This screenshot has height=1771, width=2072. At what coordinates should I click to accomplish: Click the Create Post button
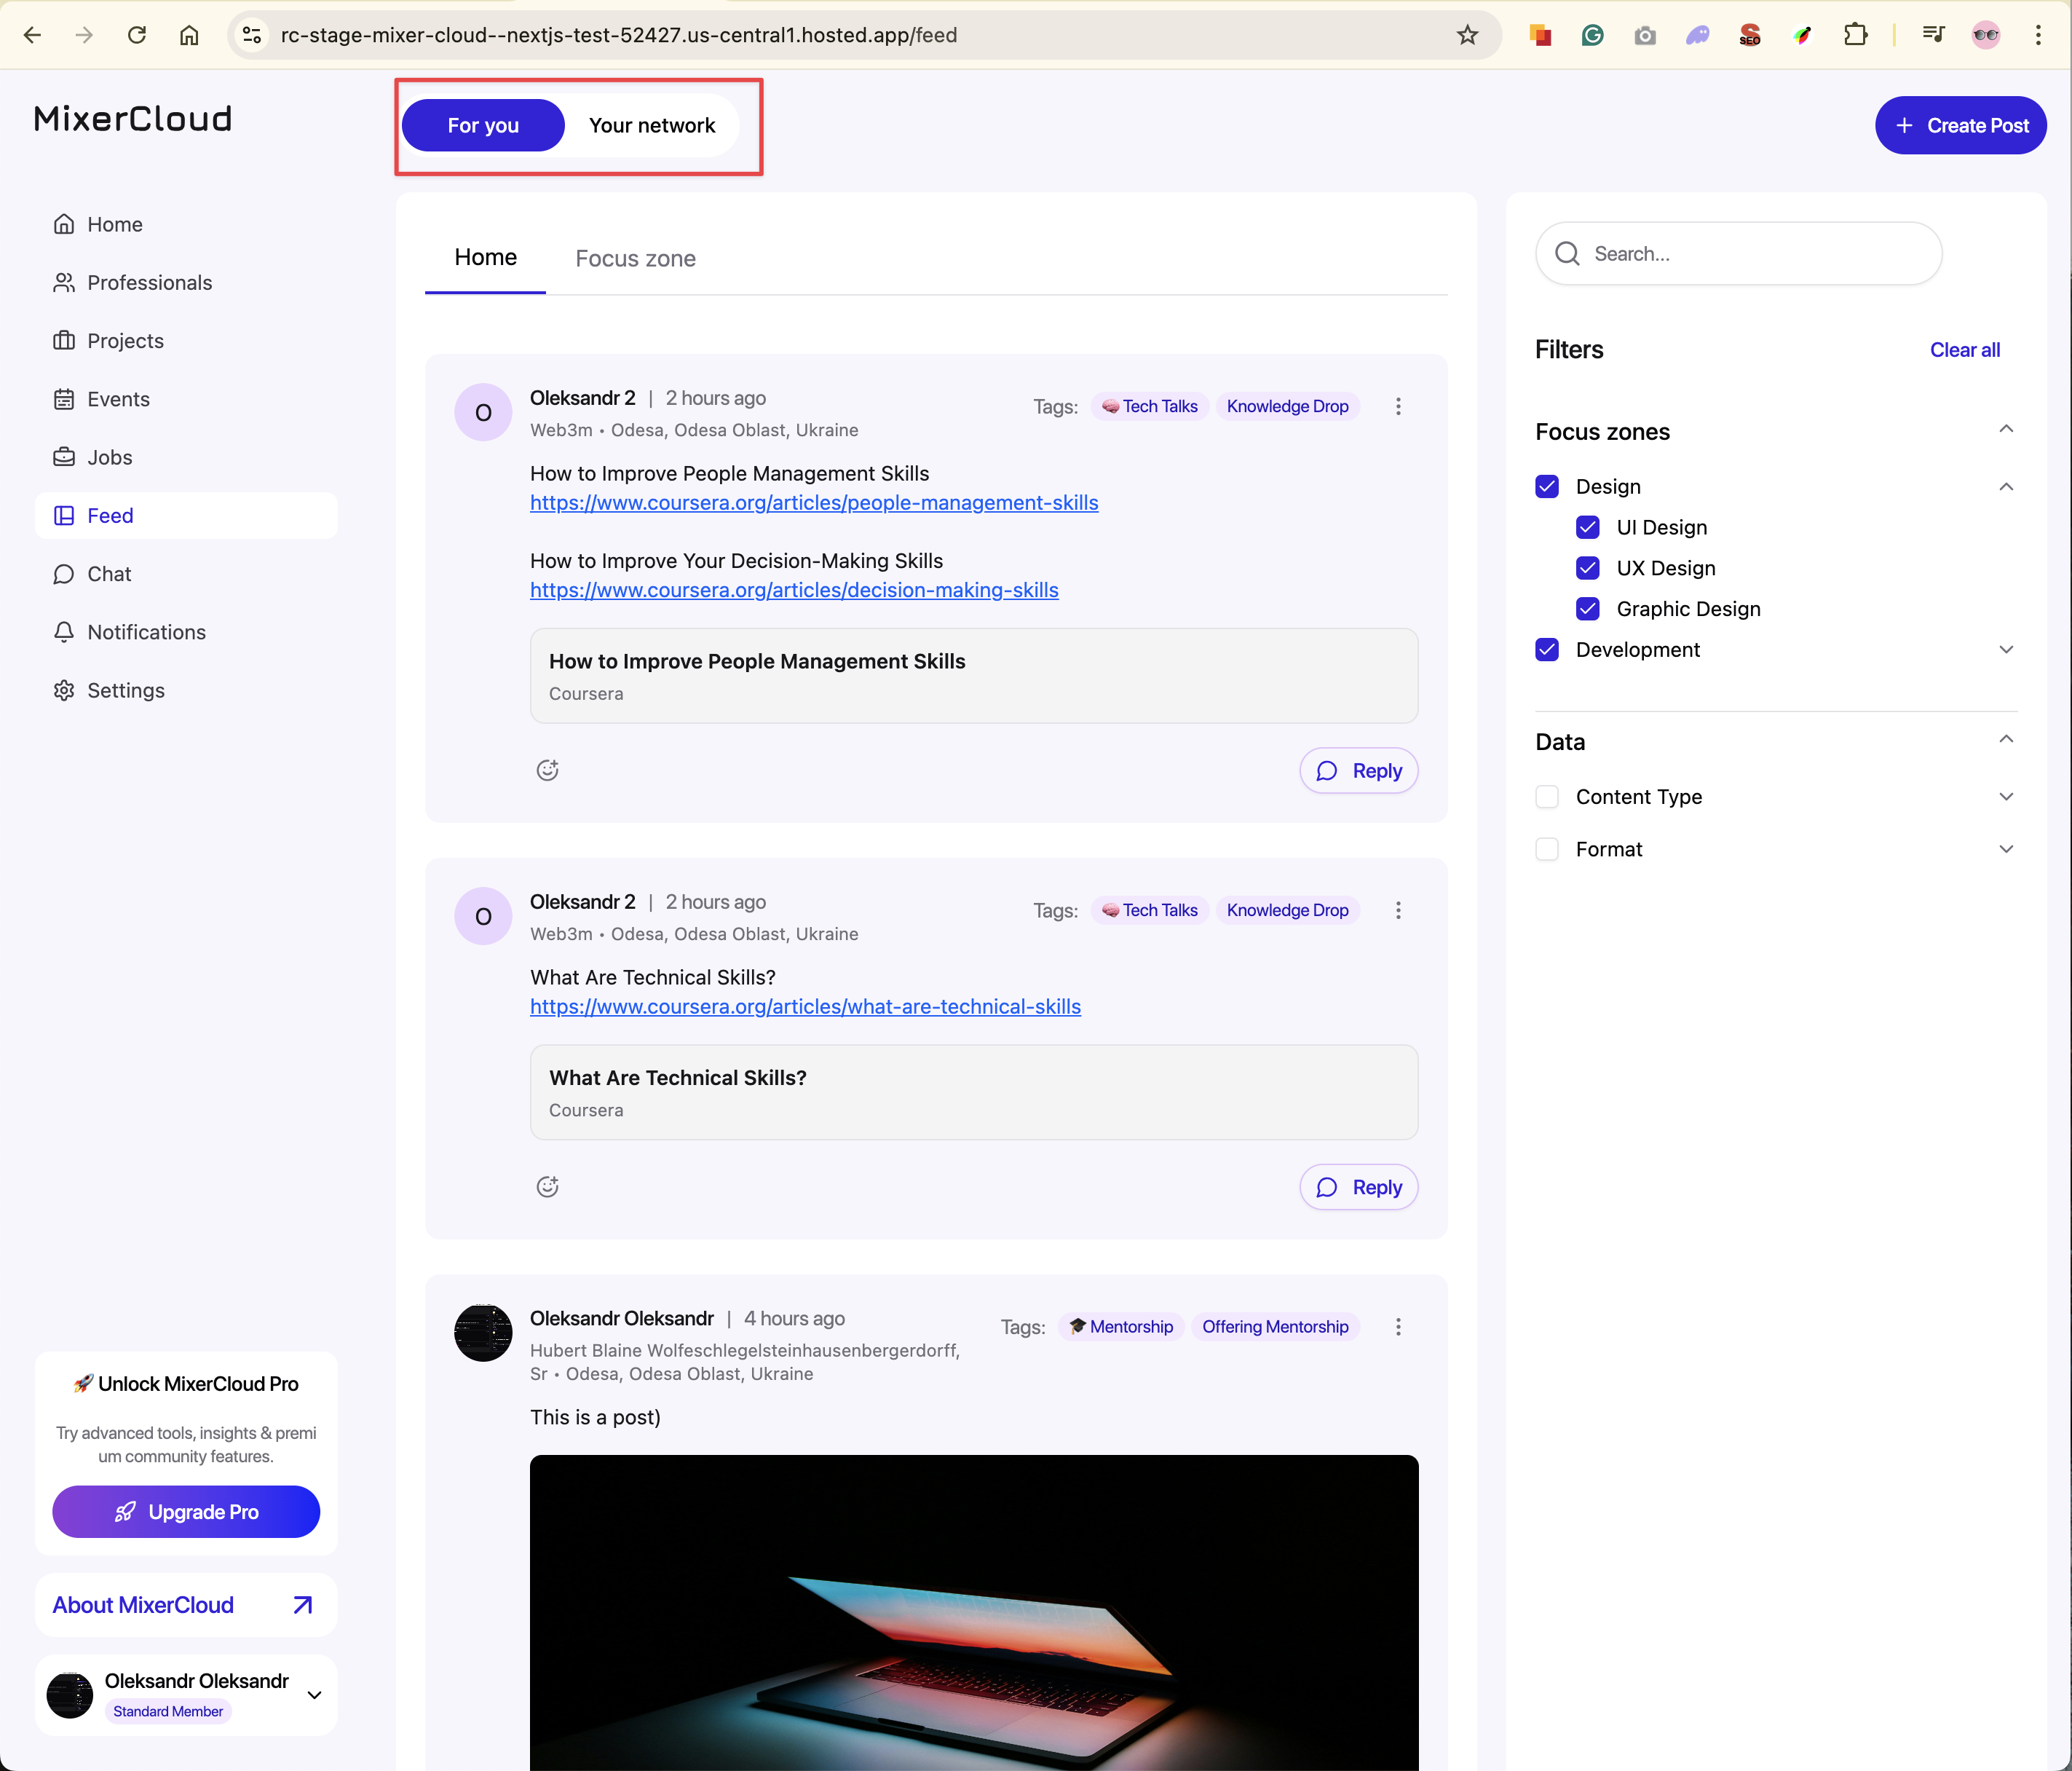coord(1960,126)
